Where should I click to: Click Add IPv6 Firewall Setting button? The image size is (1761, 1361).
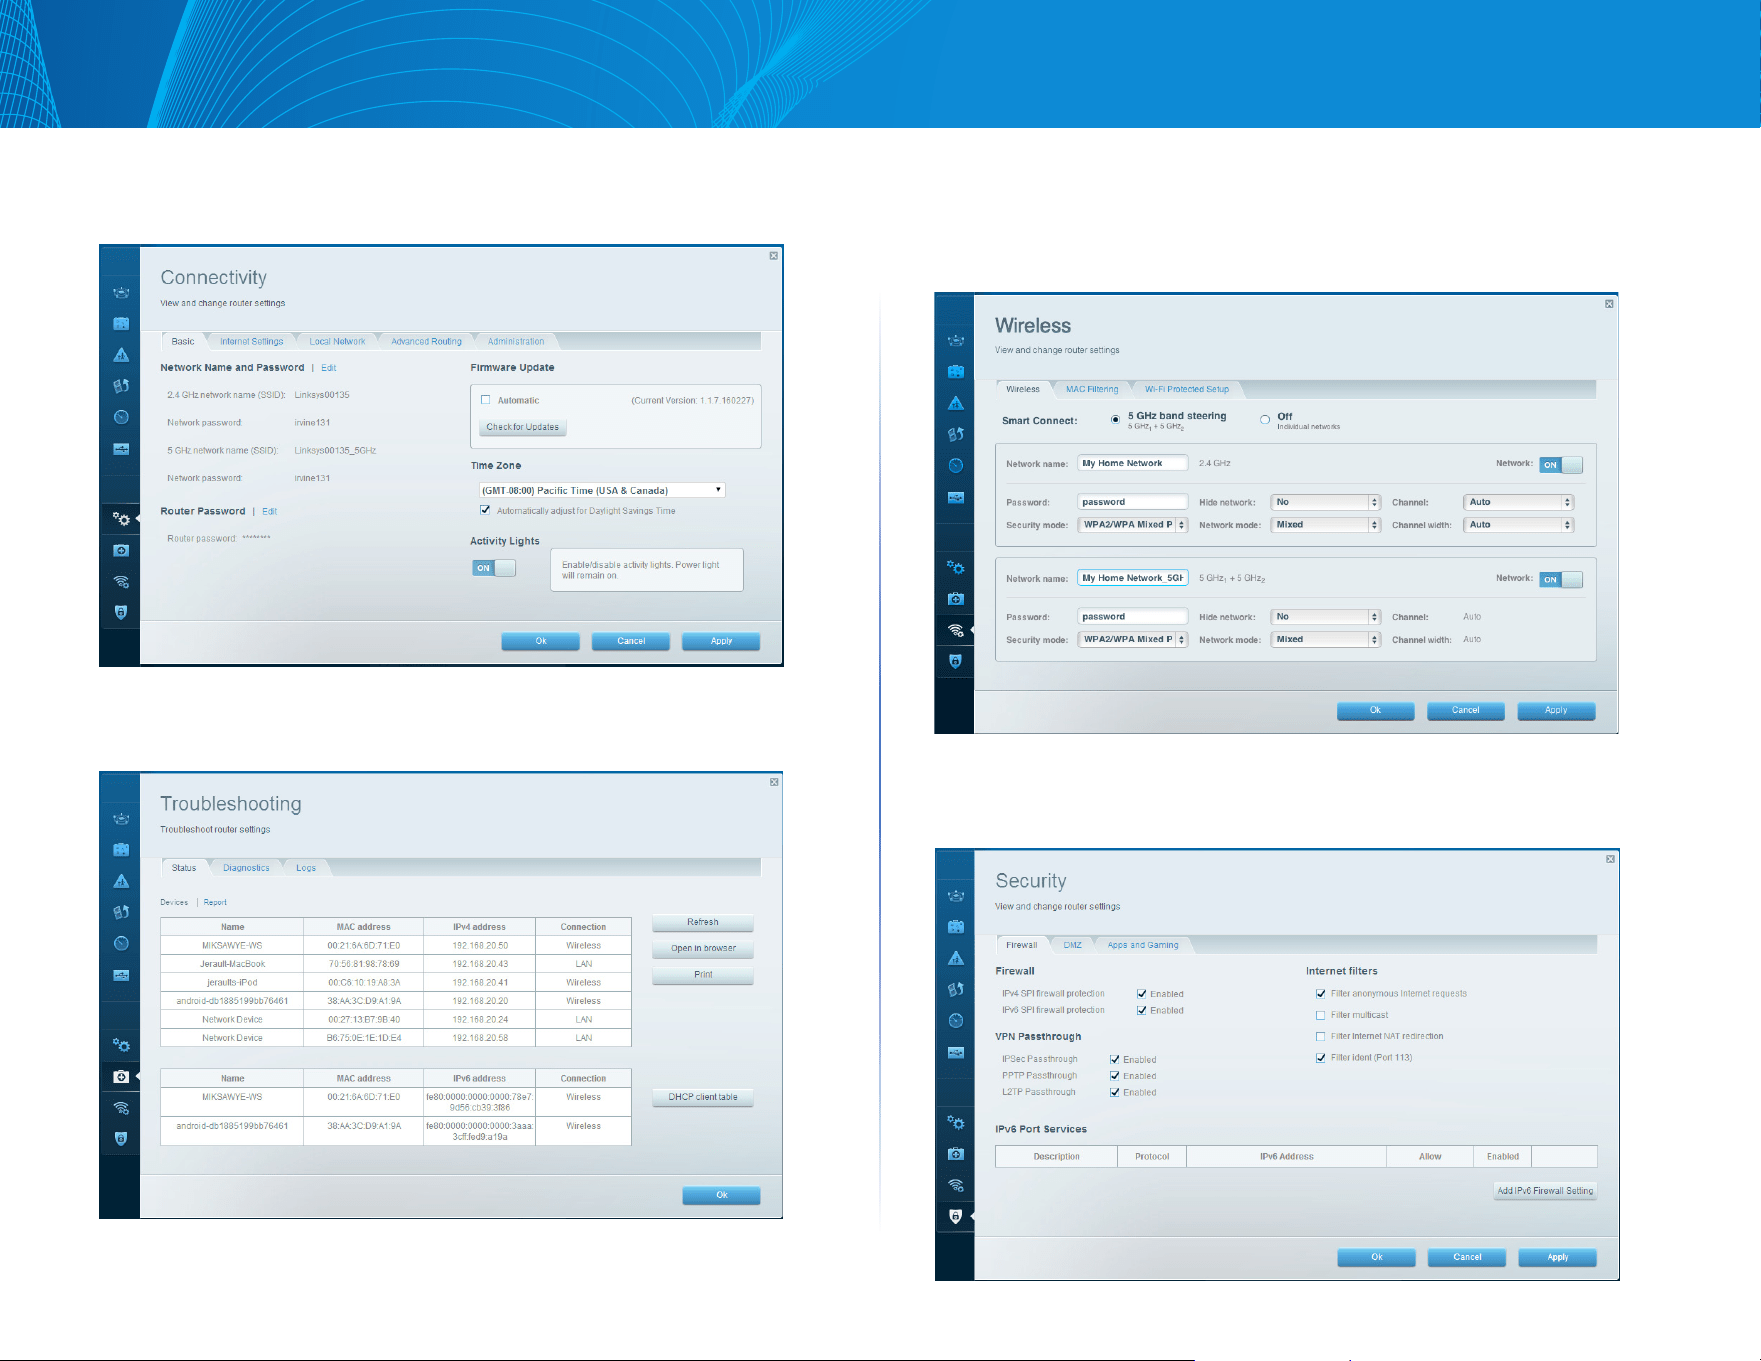click(x=1545, y=1191)
